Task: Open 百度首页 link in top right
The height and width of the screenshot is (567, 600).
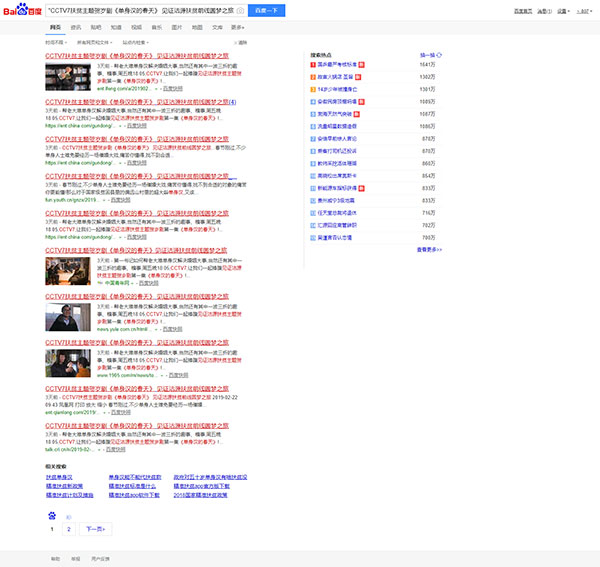Action: click(x=523, y=11)
